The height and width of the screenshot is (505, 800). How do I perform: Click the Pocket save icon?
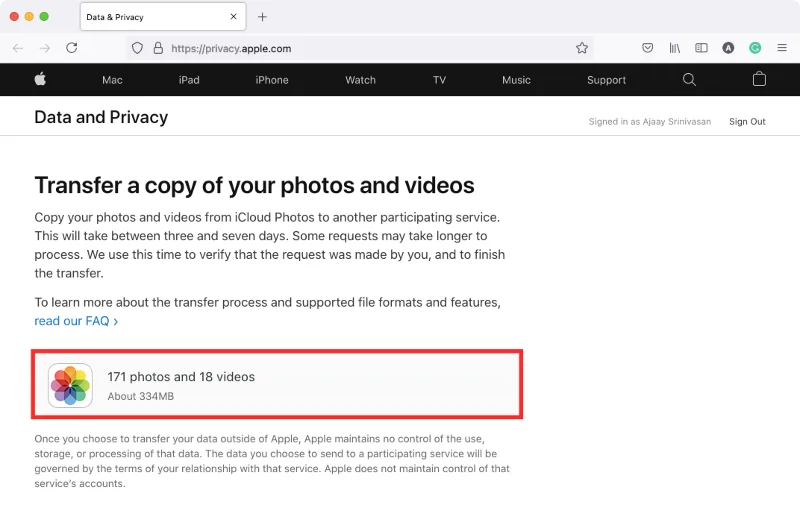(x=647, y=48)
